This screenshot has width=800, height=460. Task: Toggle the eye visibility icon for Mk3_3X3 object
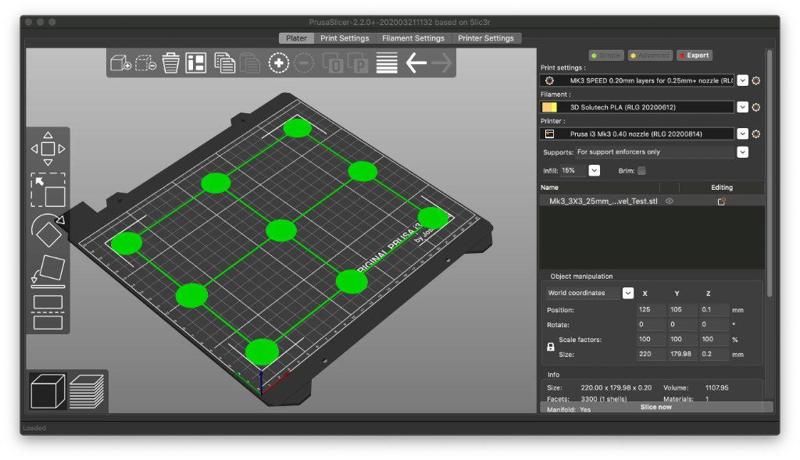click(669, 201)
